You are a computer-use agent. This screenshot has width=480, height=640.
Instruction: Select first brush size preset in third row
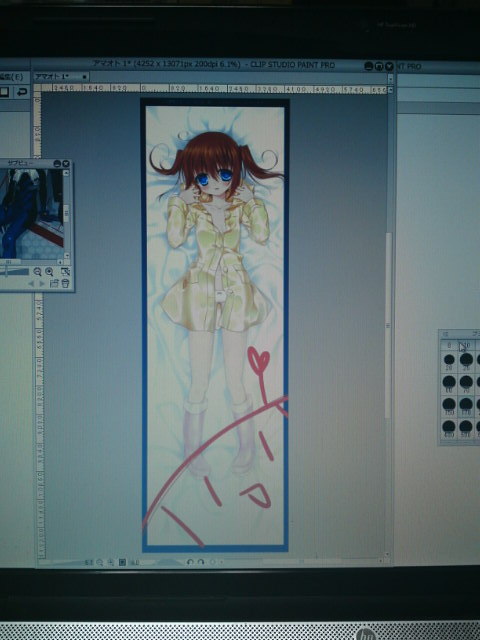[449, 407]
